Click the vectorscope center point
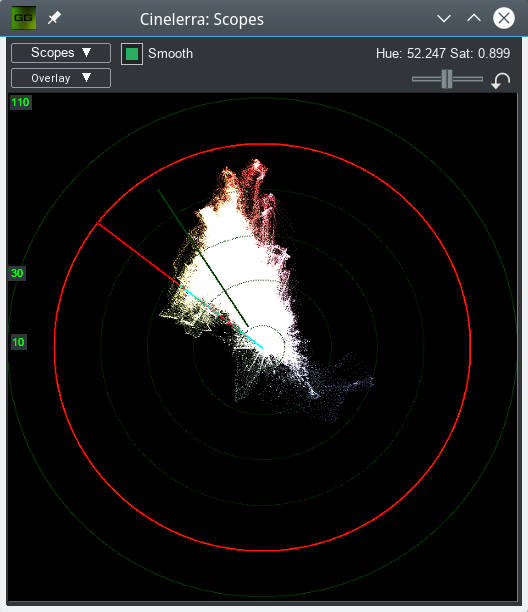Screen dimensions: 528x612 click(263, 347)
